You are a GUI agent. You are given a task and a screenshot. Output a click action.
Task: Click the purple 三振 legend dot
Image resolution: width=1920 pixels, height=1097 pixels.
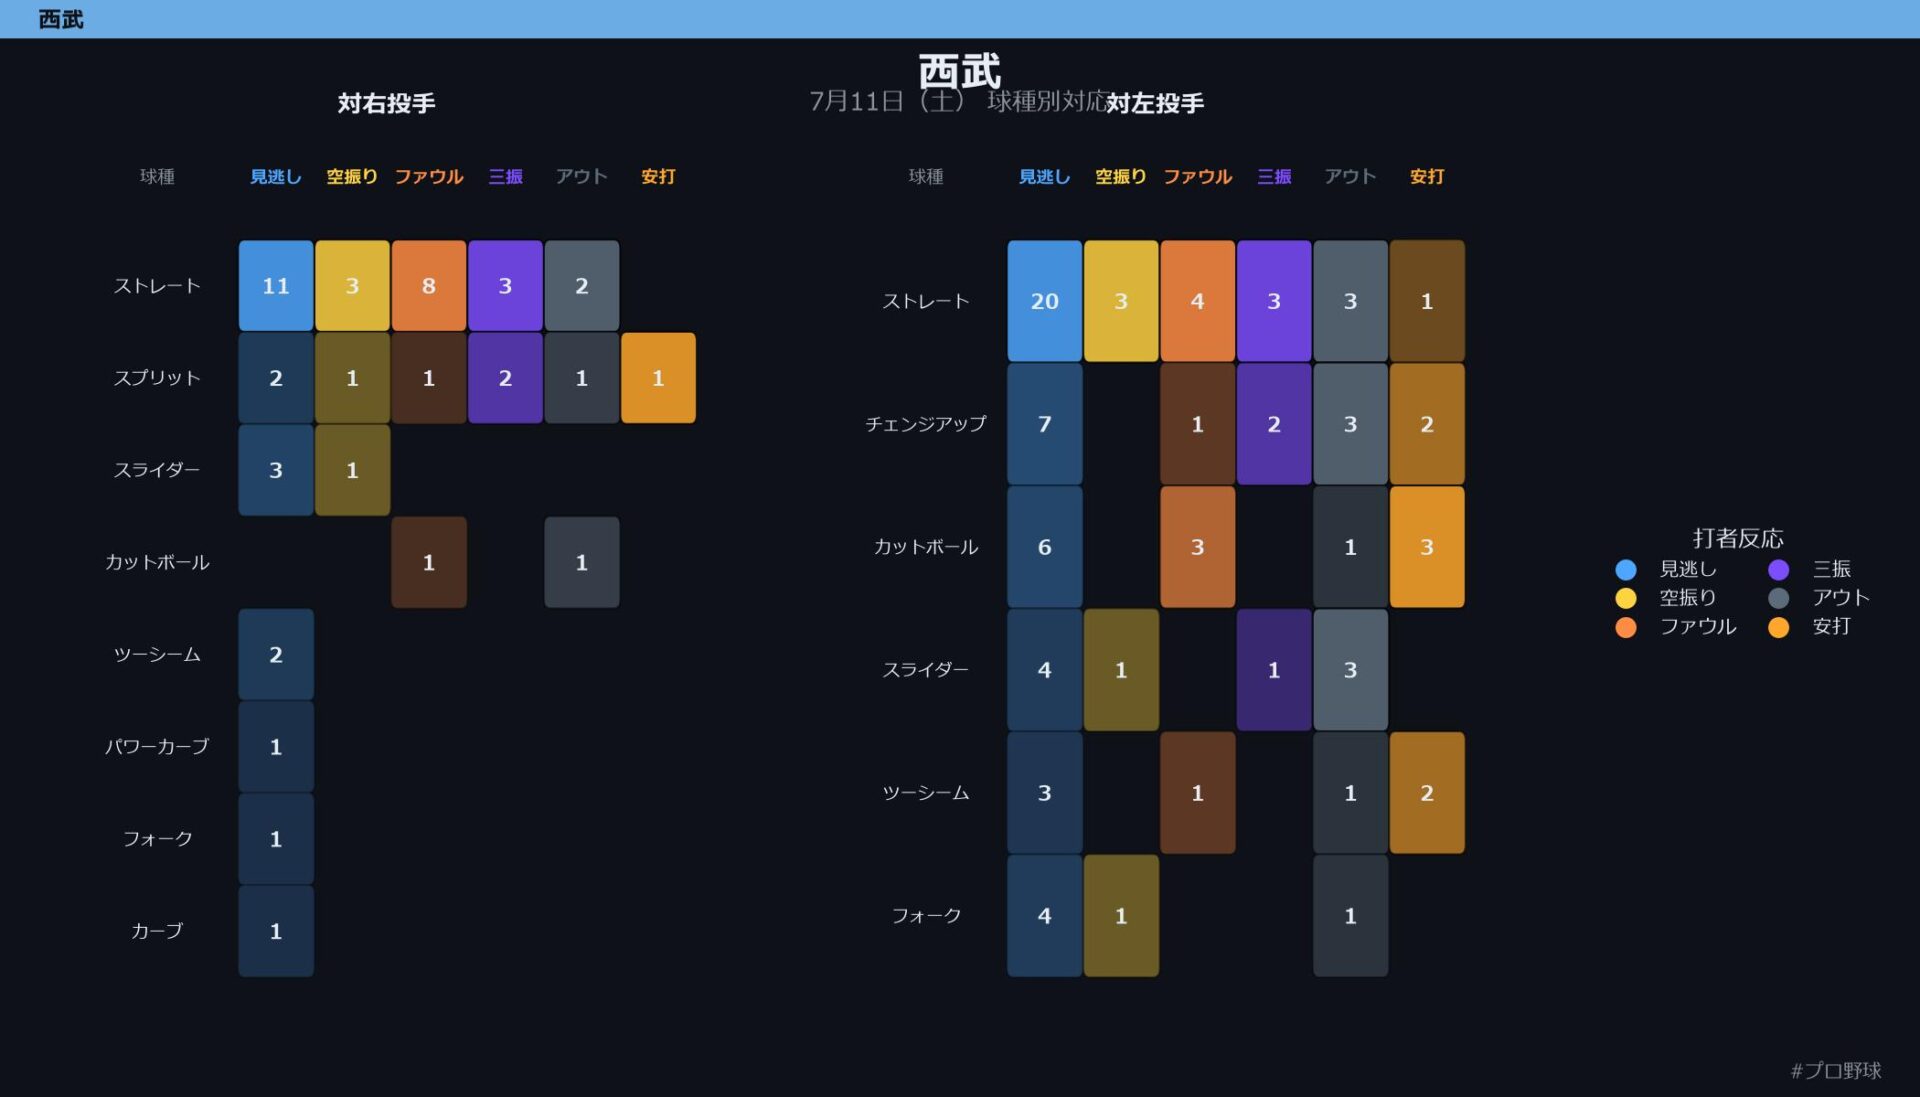pos(1779,570)
